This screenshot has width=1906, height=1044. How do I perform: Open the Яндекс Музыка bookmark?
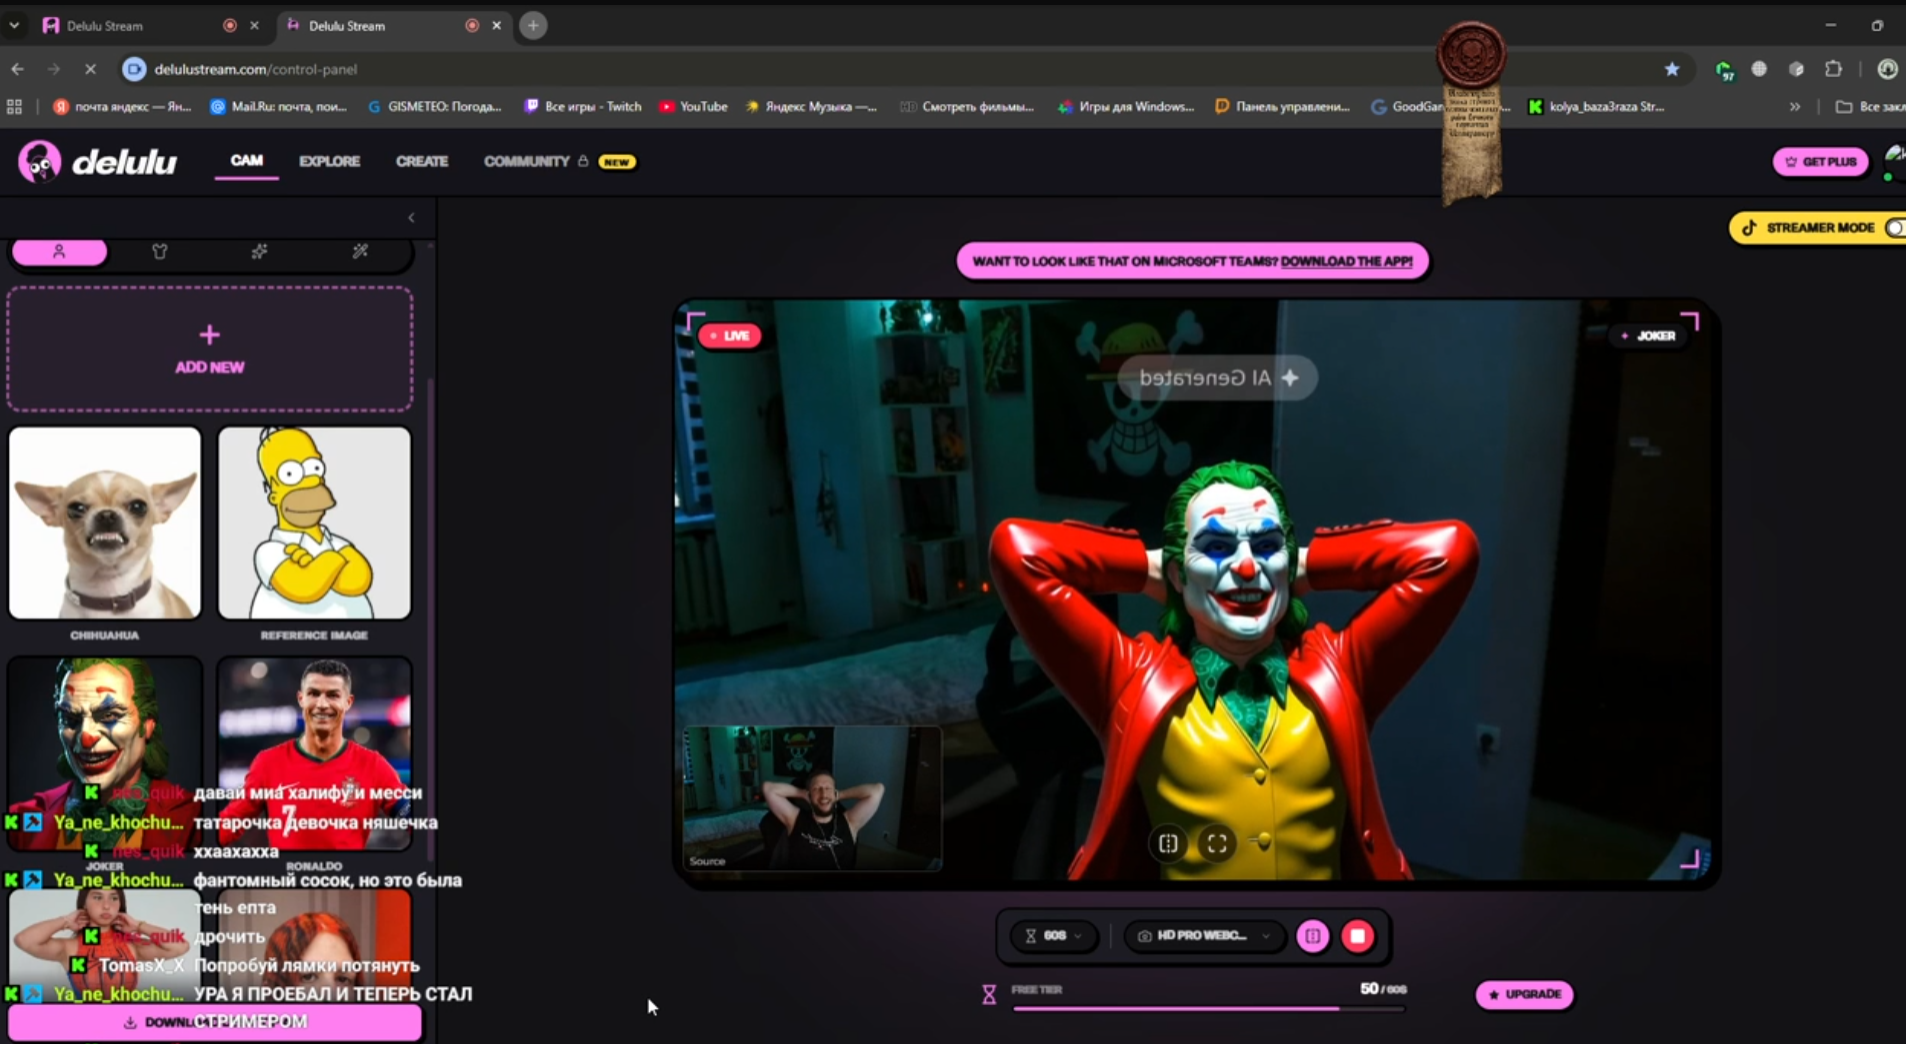click(811, 107)
